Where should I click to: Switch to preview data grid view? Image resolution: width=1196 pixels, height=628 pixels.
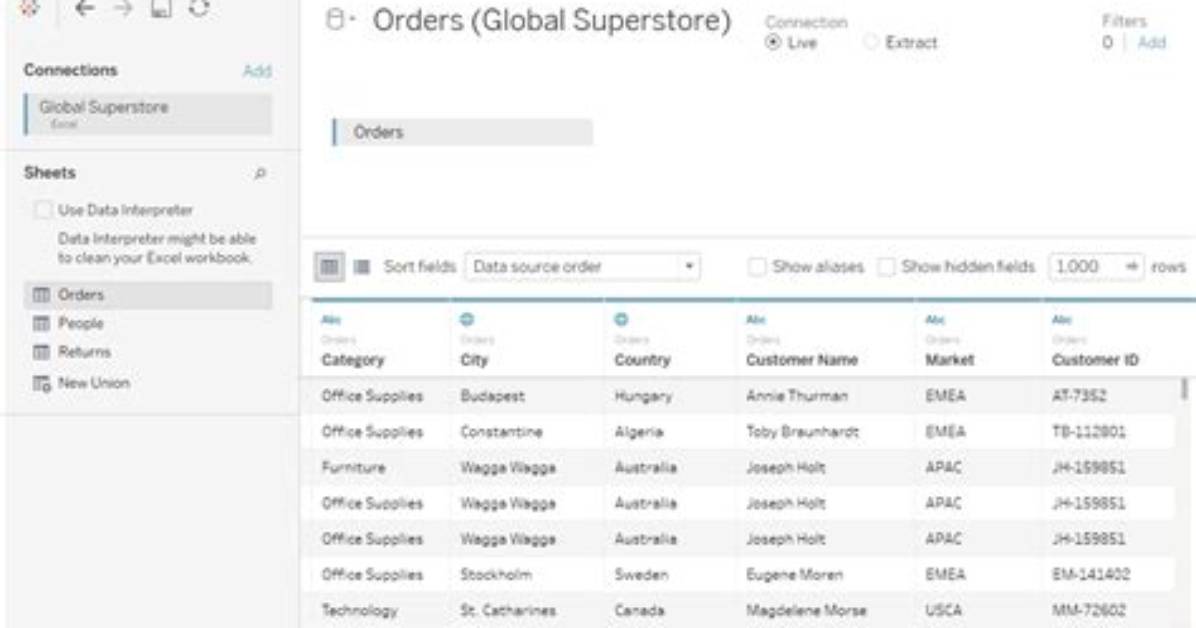click(x=330, y=267)
